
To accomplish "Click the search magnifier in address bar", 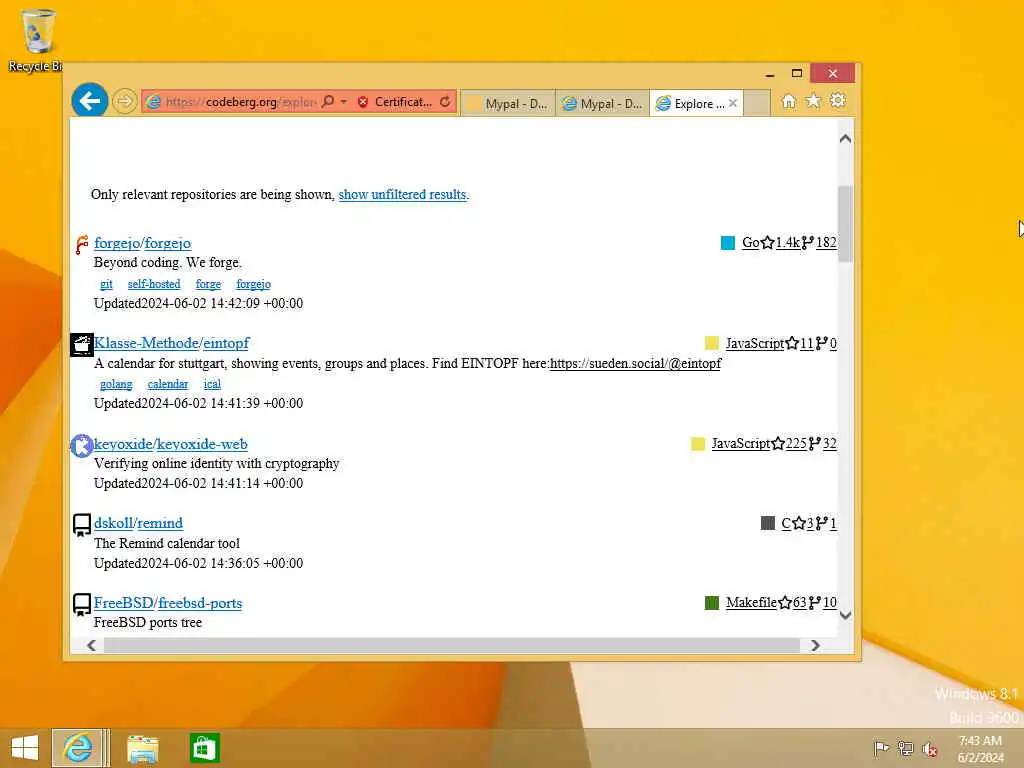I will pos(328,101).
